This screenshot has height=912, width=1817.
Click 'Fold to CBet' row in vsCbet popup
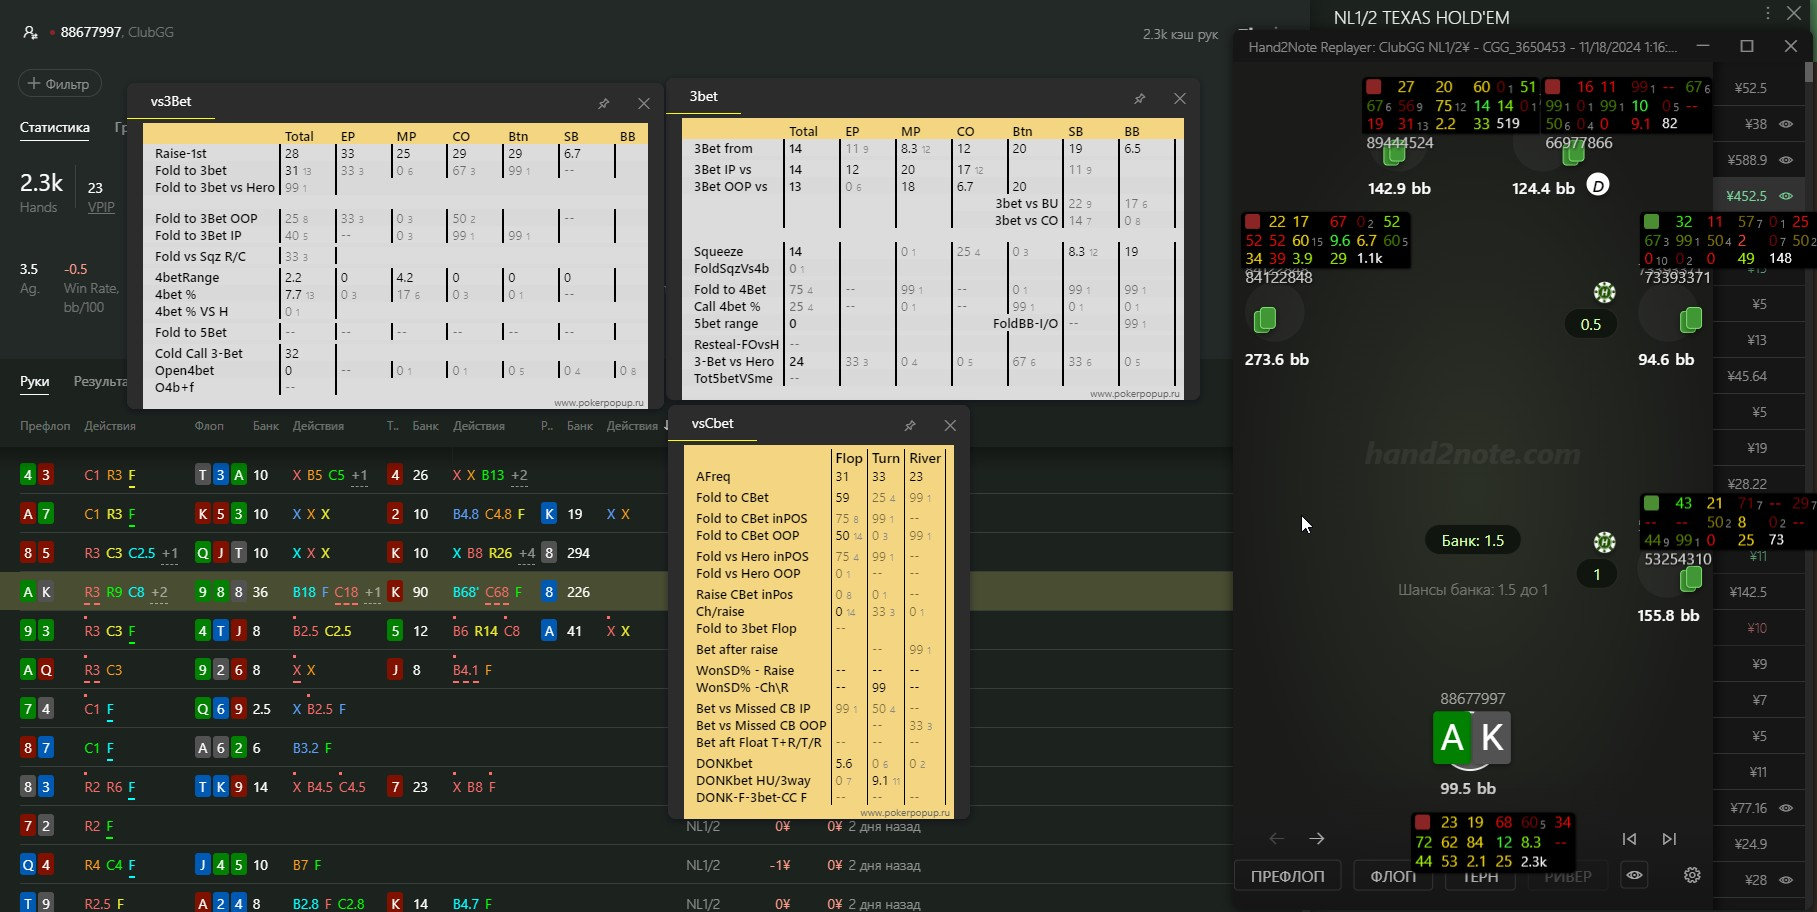point(817,498)
